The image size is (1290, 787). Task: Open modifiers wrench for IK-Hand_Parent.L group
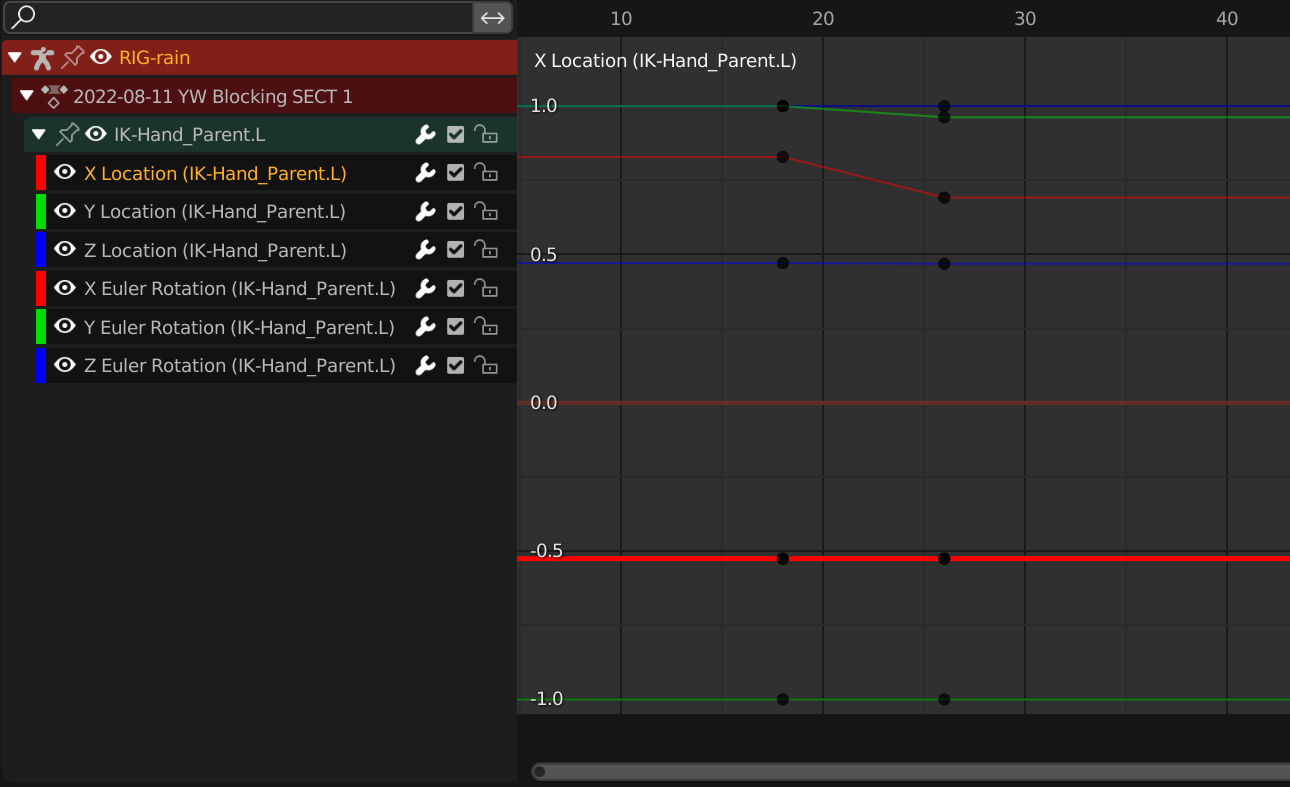(425, 135)
